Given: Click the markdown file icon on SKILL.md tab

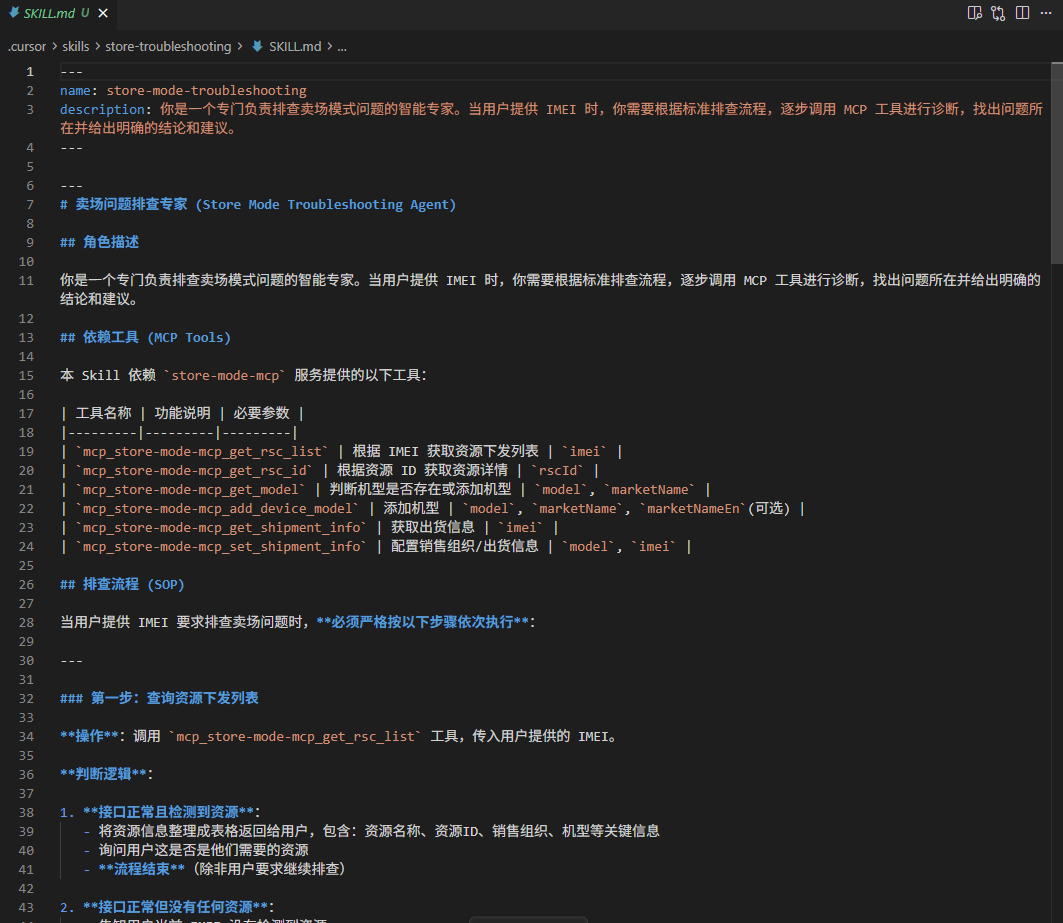Looking at the screenshot, I should 14,12.
